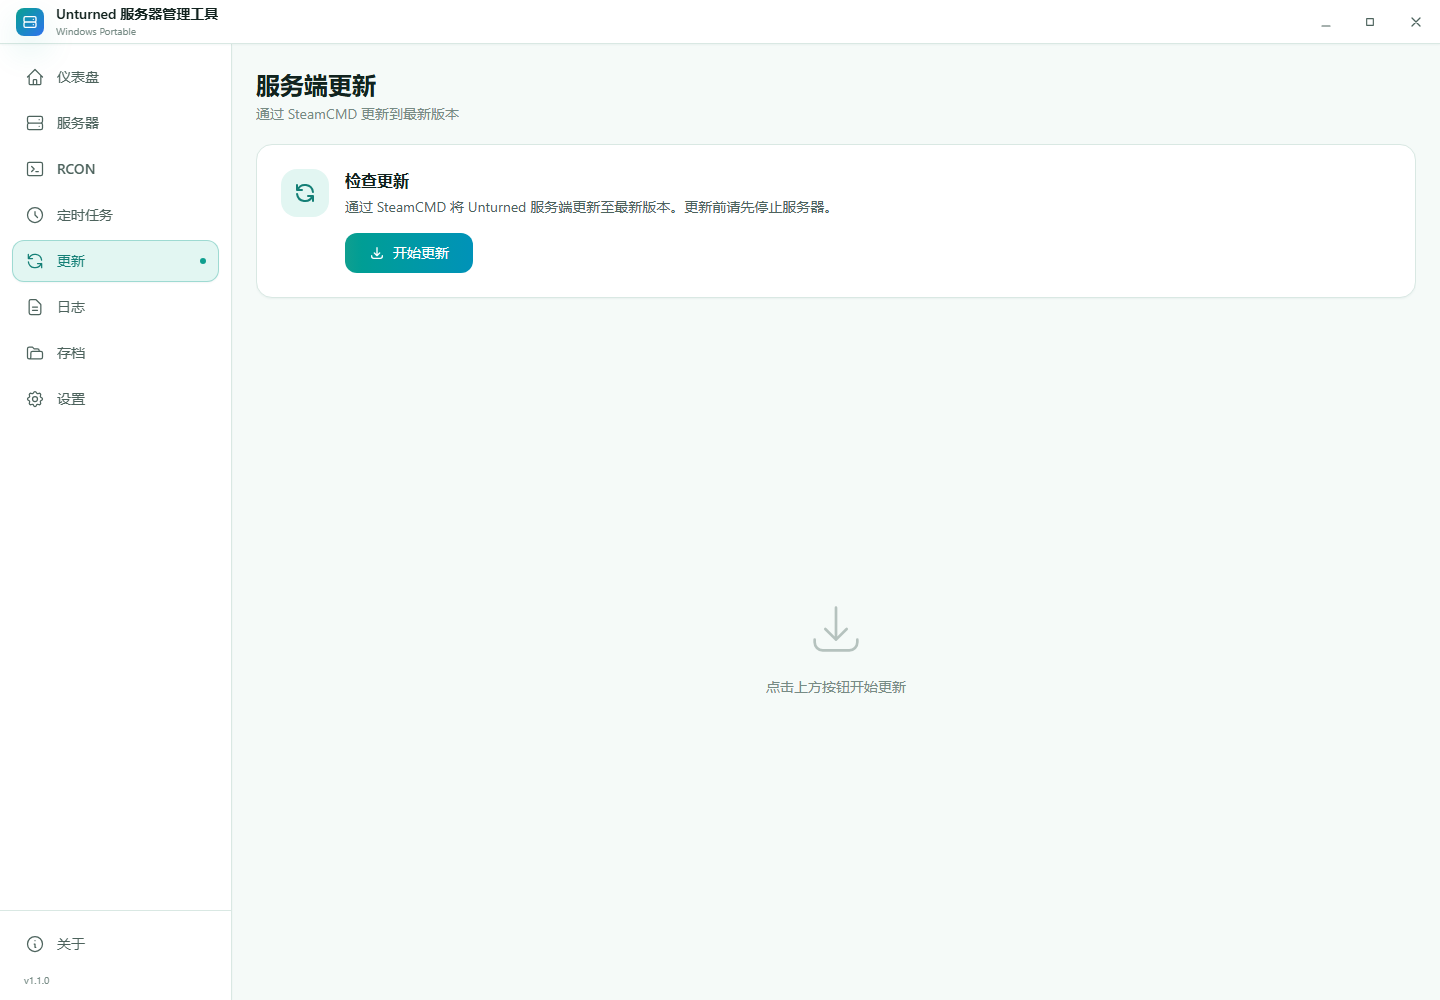Click the info circle icon beside 关于
Screen dimensions: 1440x1000
(35, 944)
